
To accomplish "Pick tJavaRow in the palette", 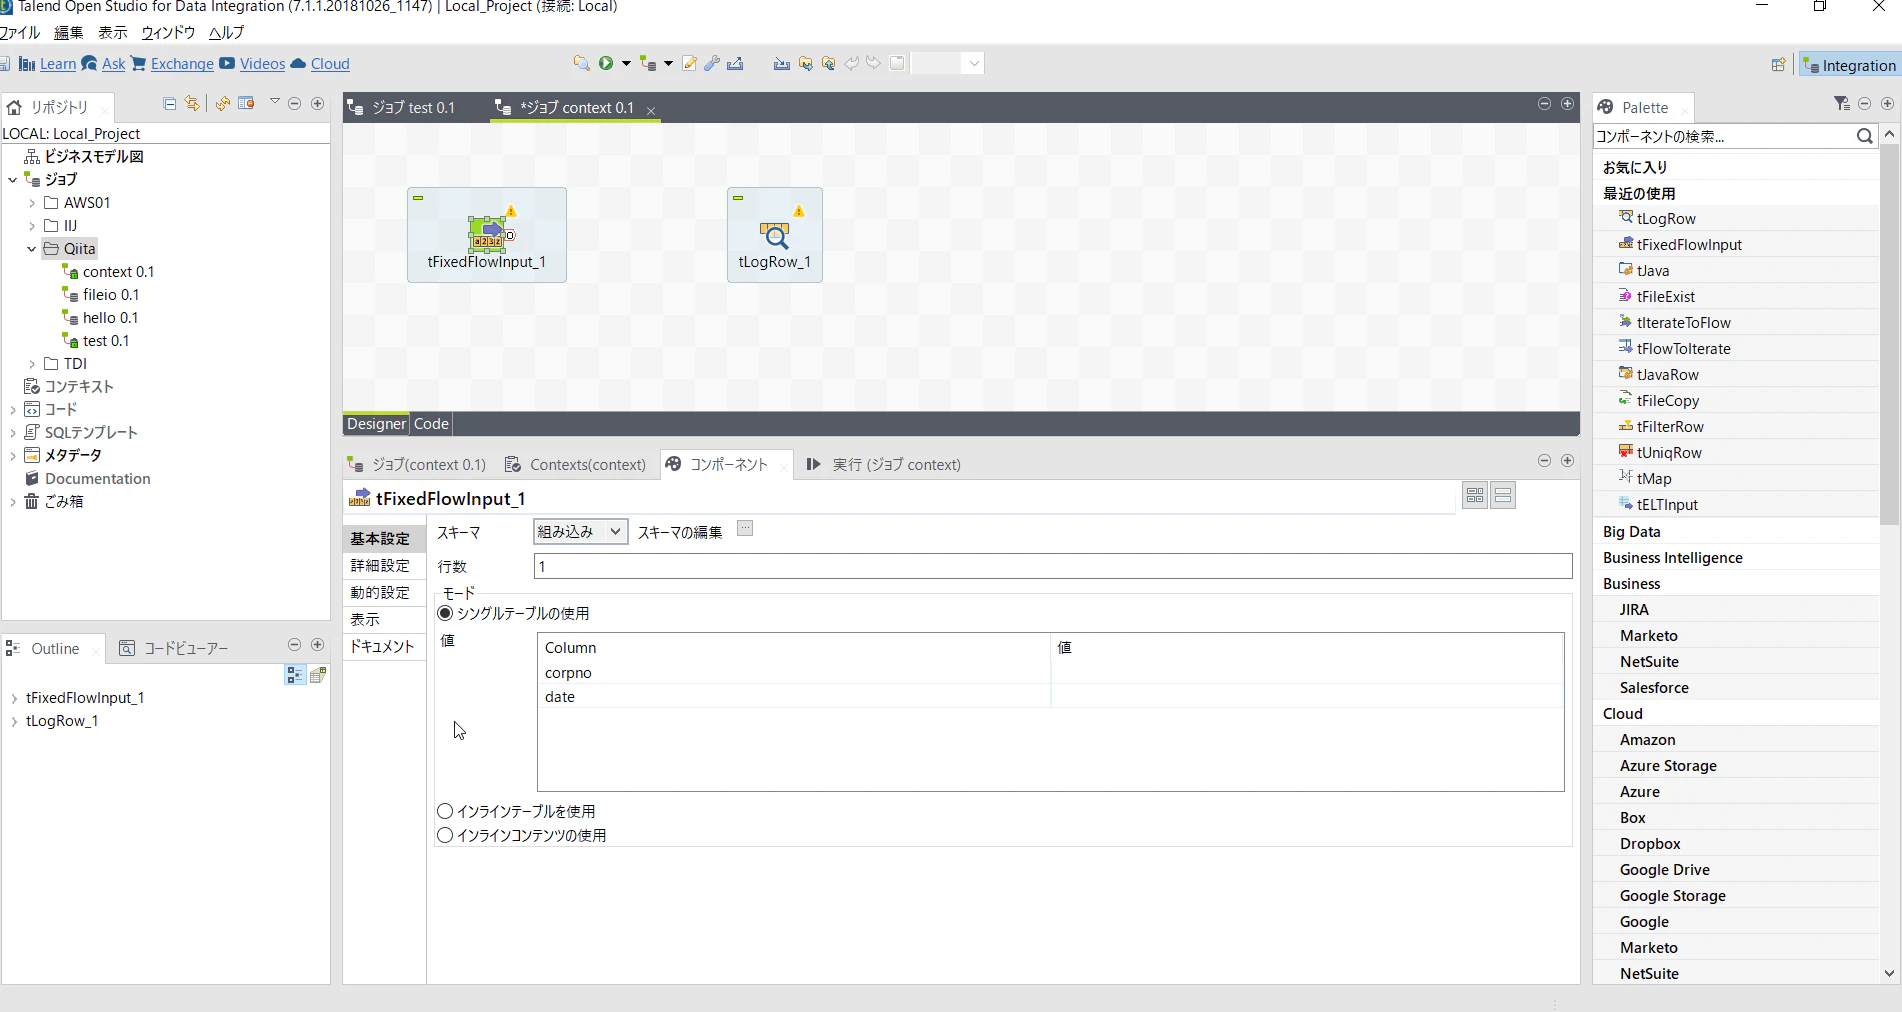I will click(1667, 374).
